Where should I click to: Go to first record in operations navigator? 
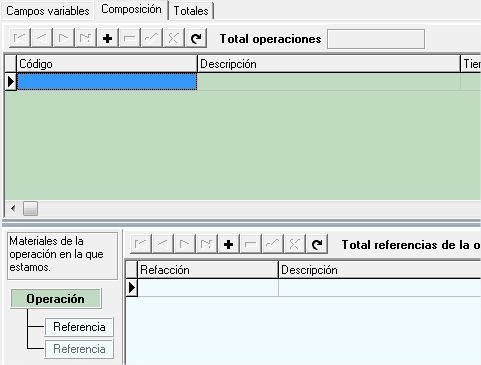pos(20,38)
